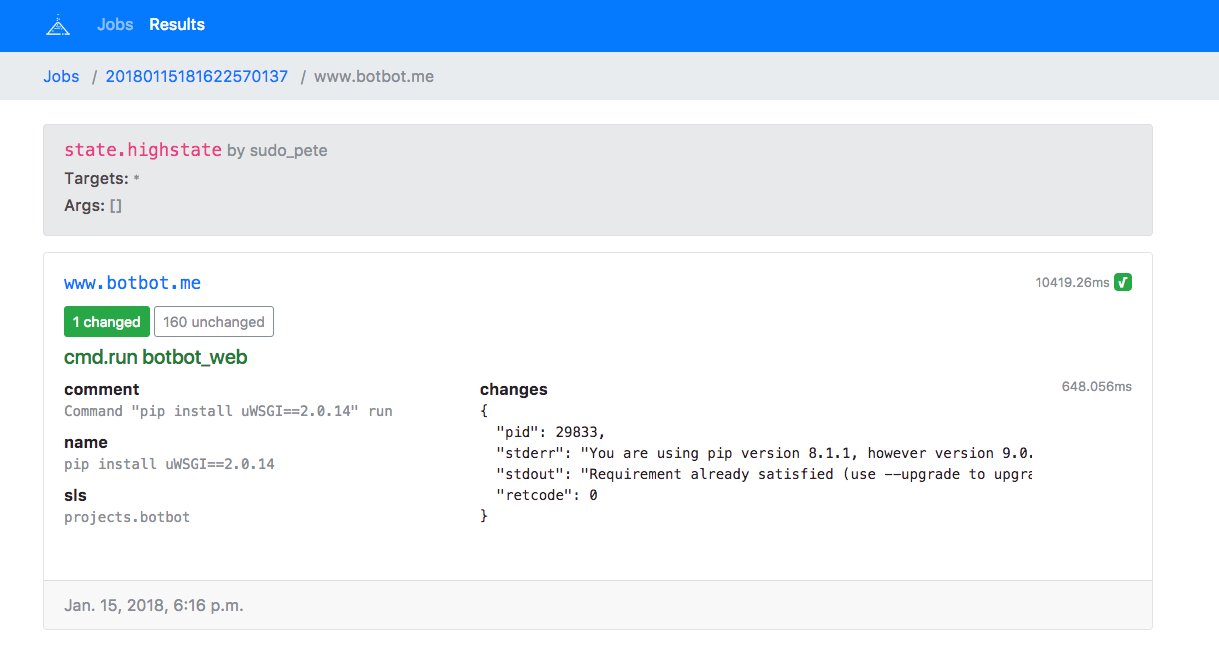
Task: Click the Targets label
Action: tap(96, 178)
